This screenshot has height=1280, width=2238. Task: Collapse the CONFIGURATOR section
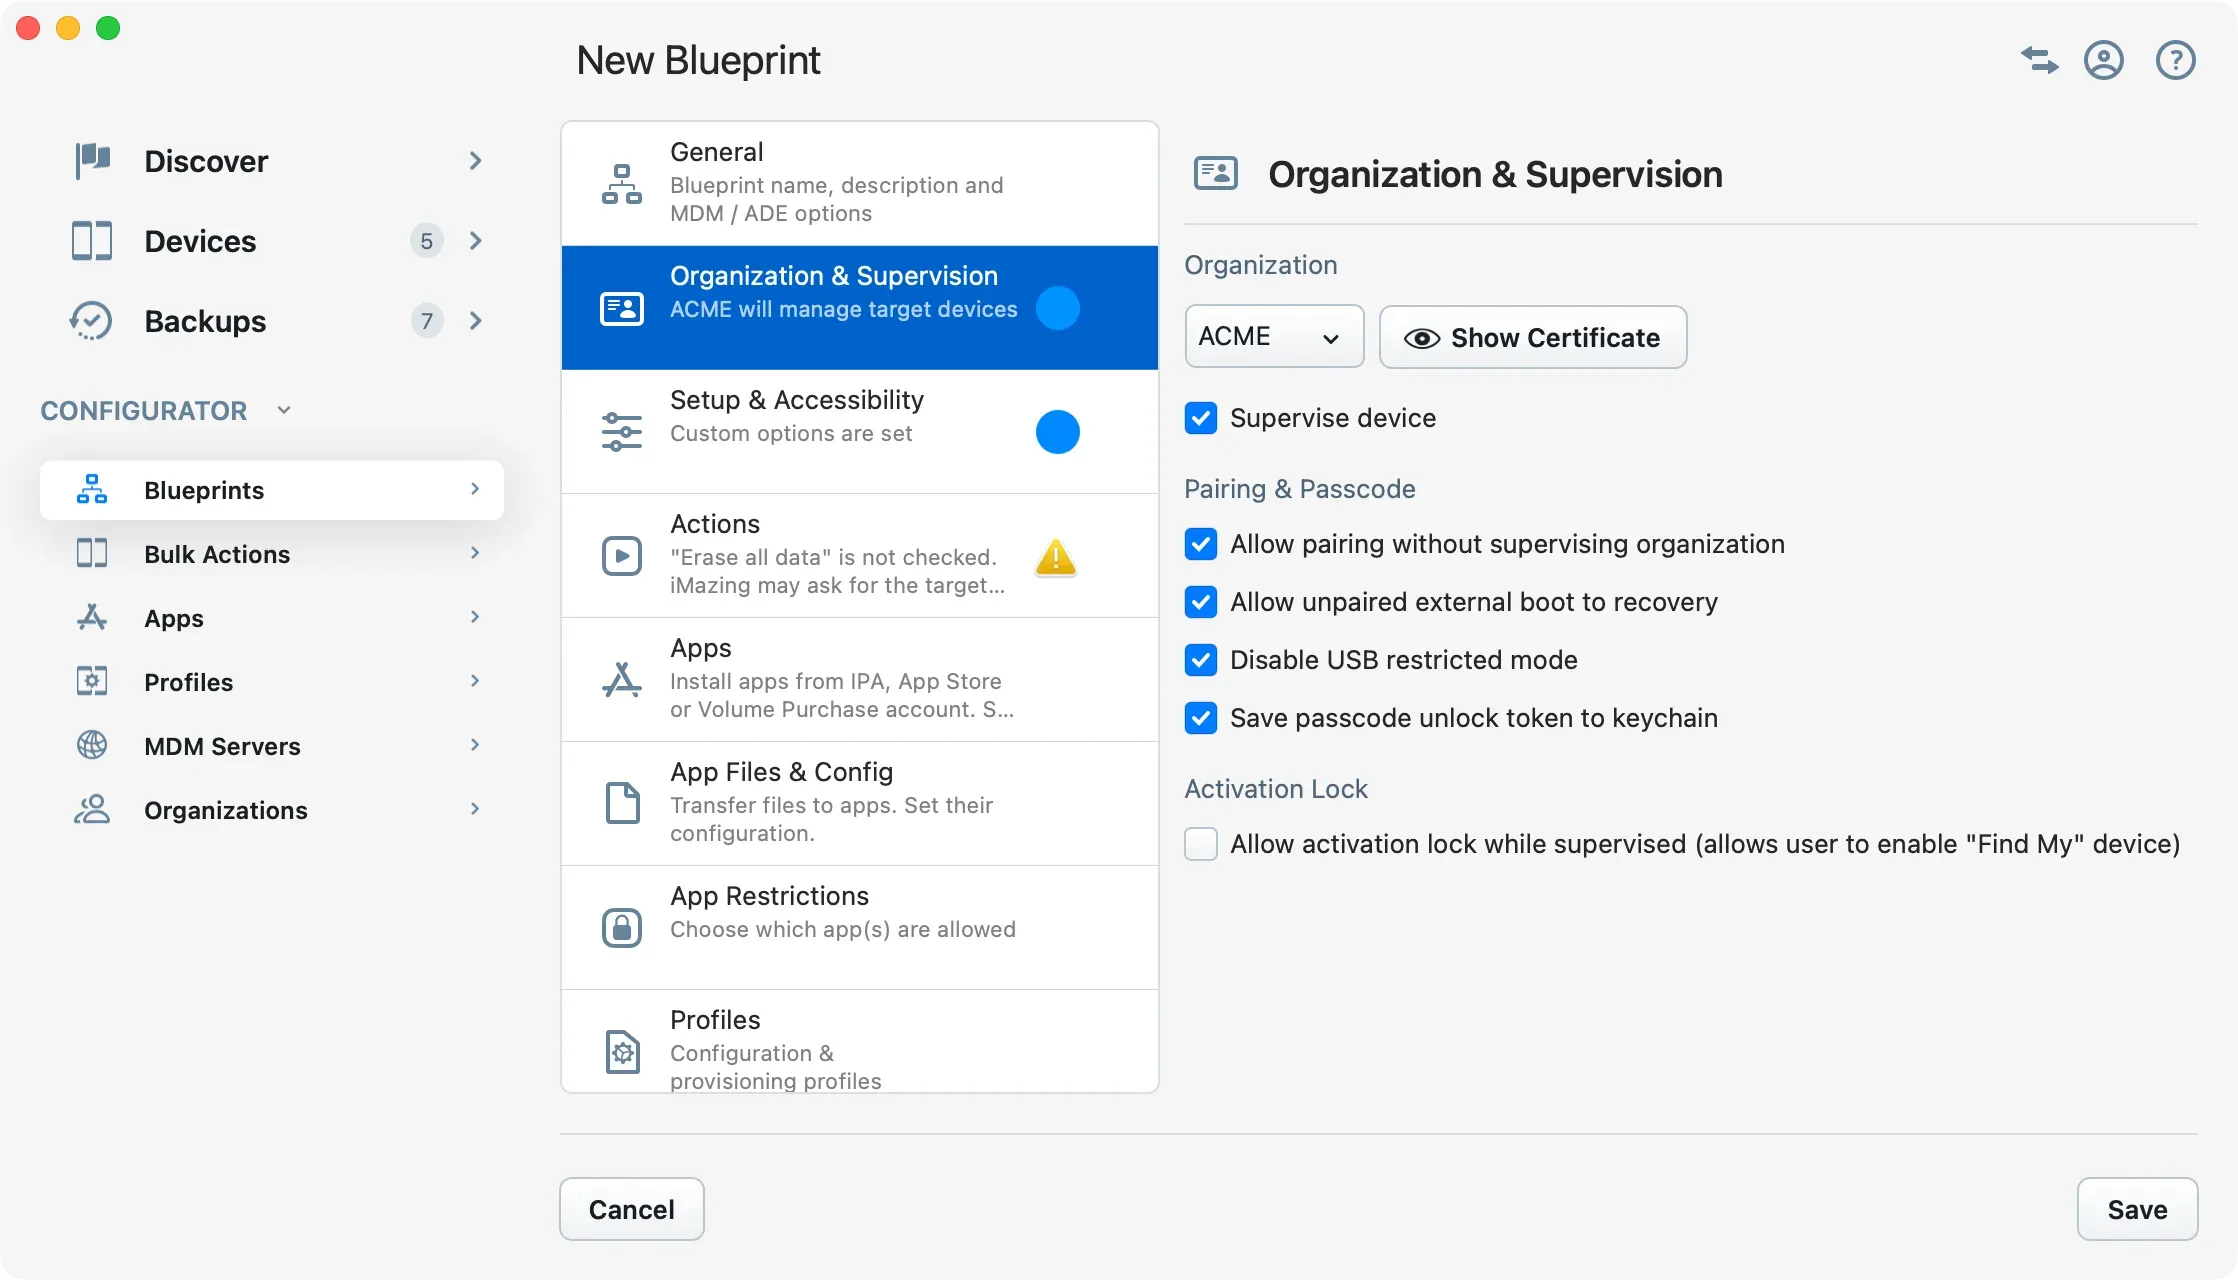(x=283, y=409)
